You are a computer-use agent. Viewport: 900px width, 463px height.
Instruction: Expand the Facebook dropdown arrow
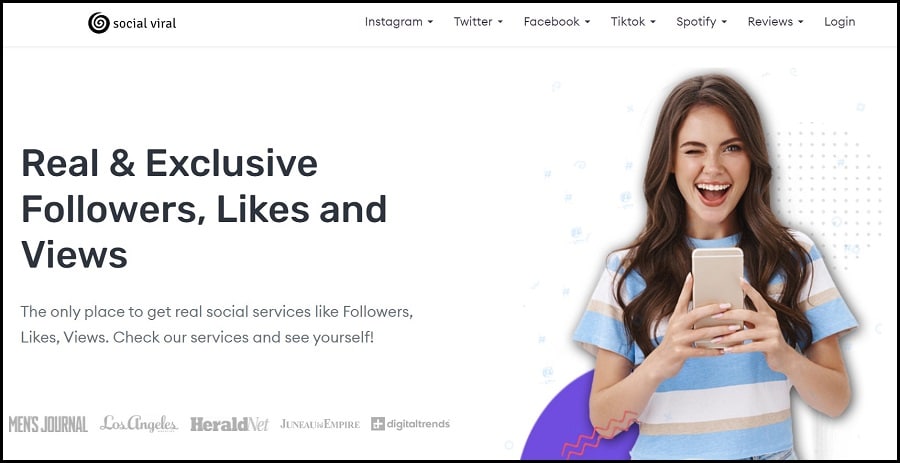pos(587,22)
